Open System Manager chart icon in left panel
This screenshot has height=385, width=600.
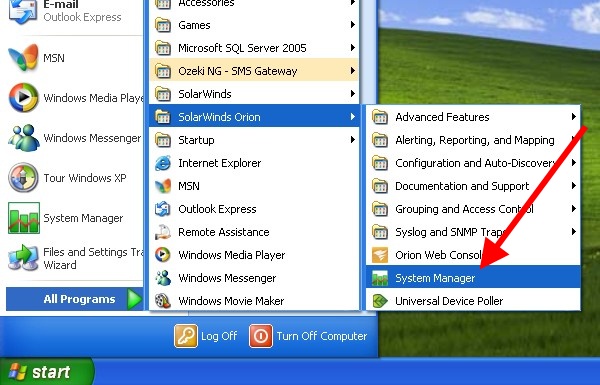click(x=24, y=218)
